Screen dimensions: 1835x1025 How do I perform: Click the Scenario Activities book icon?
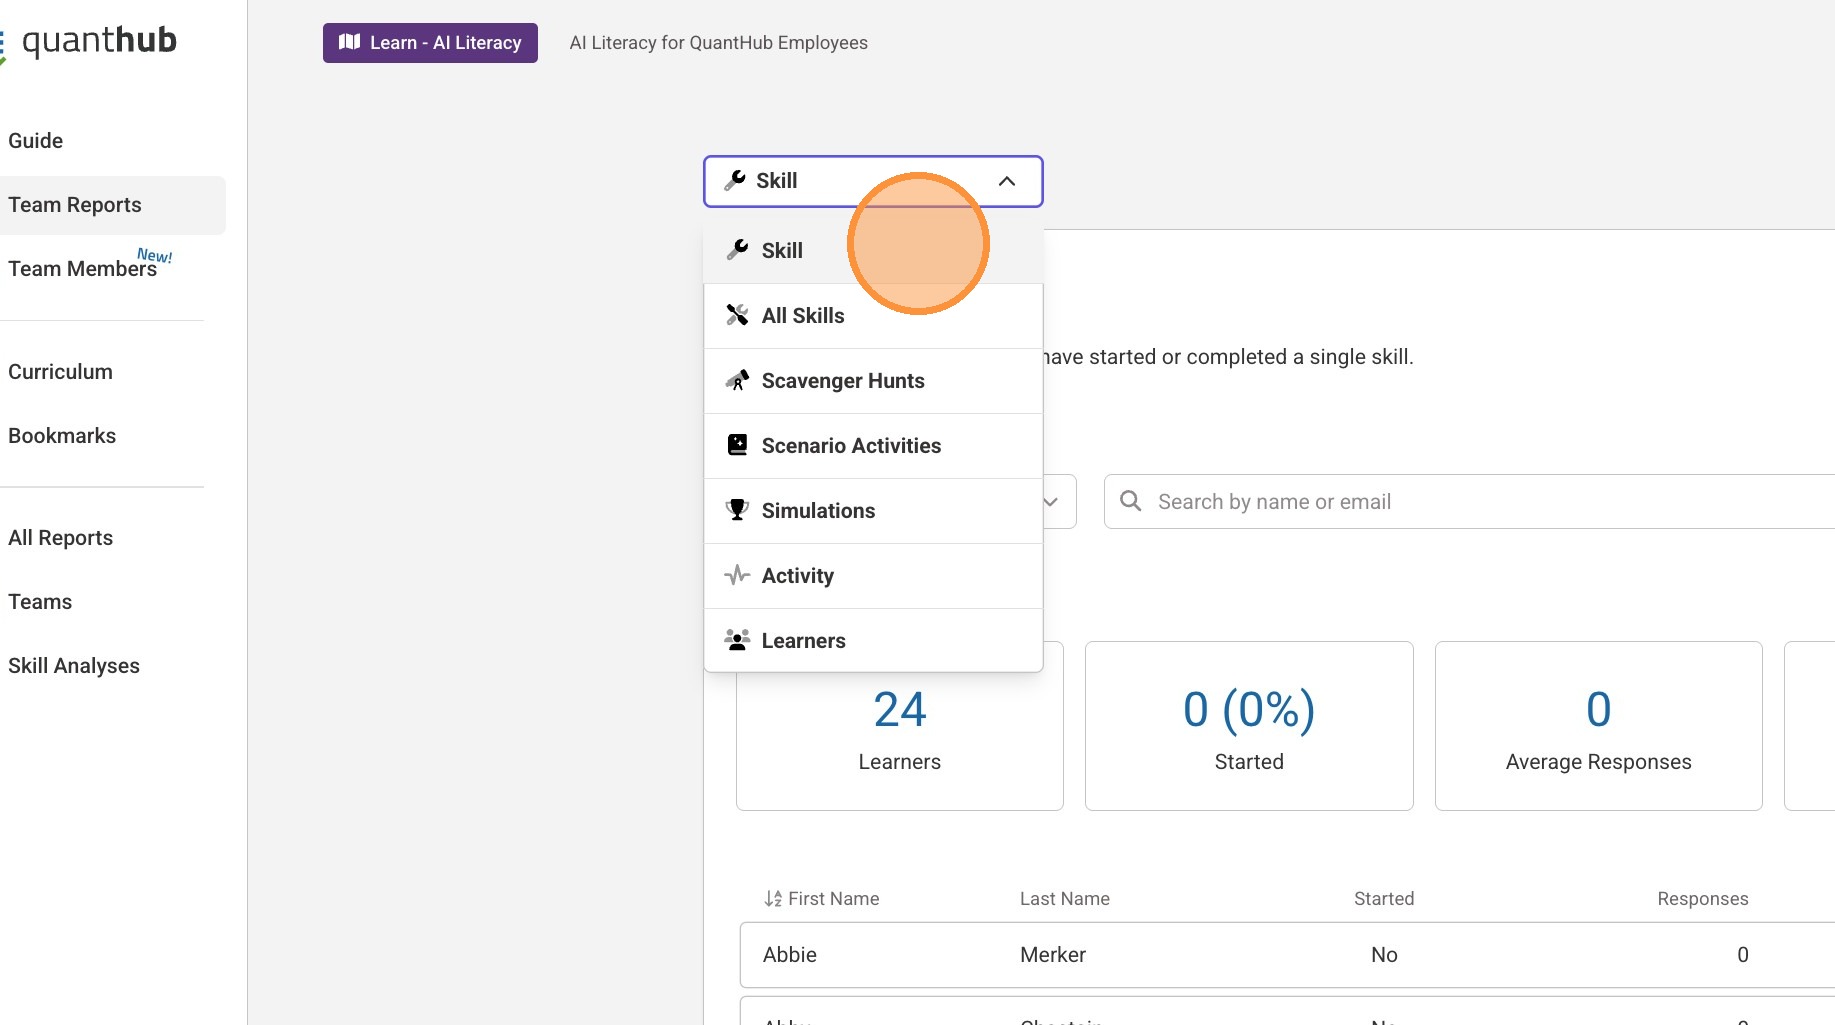pyautogui.click(x=738, y=445)
